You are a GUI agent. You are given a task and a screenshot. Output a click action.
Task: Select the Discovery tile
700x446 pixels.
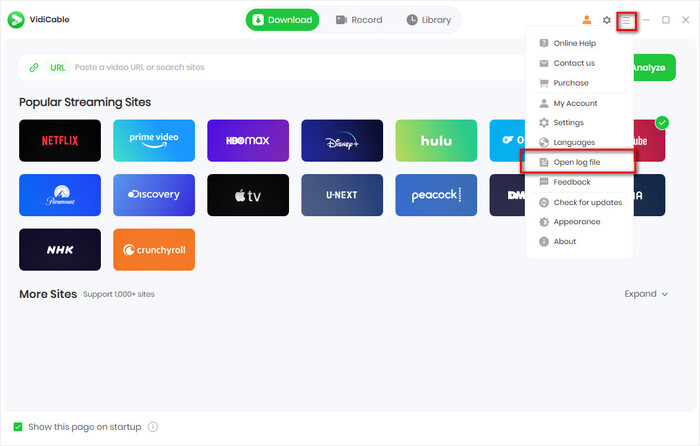(154, 195)
